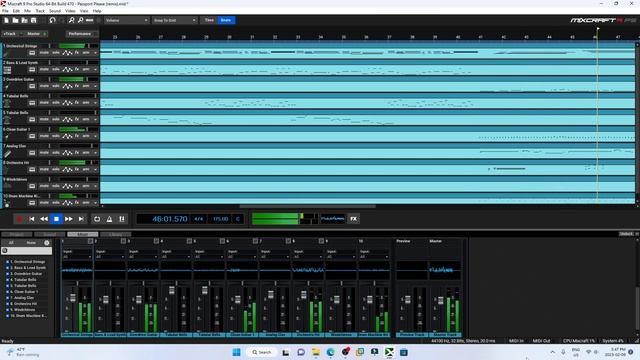The width and height of the screenshot is (640, 360).
Task: Stop playback with the blue stop button
Action: 56,219
